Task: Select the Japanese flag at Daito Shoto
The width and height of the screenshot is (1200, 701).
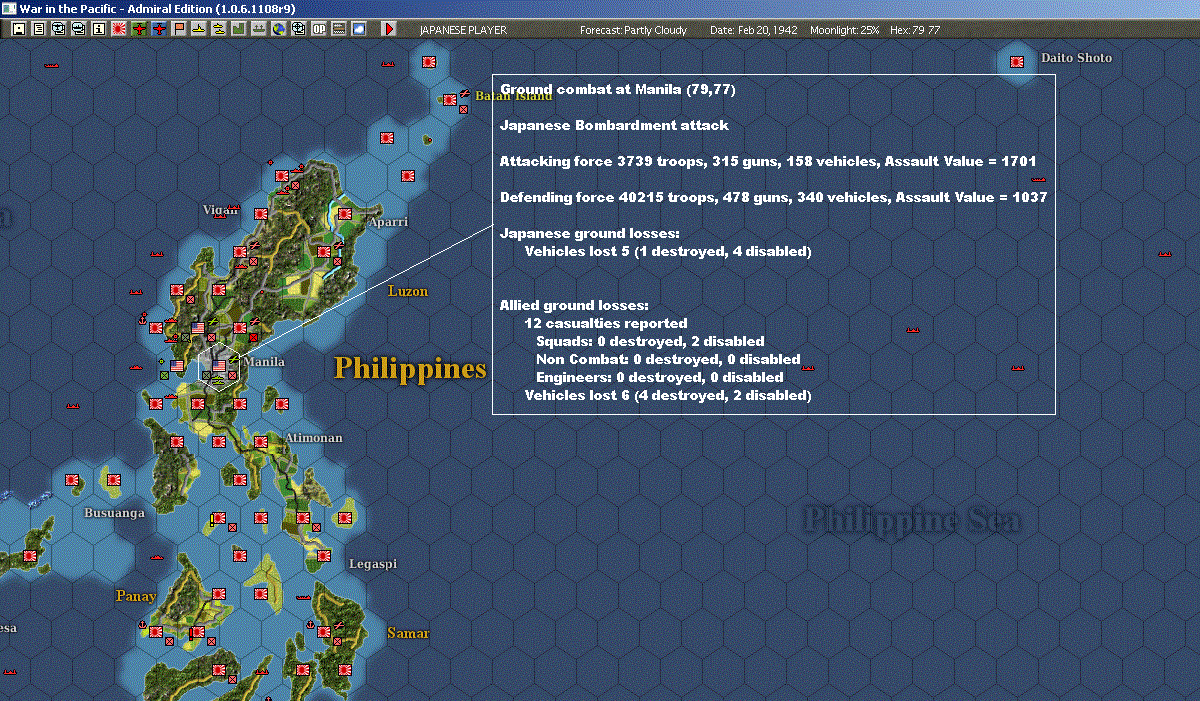Action: (x=1017, y=62)
